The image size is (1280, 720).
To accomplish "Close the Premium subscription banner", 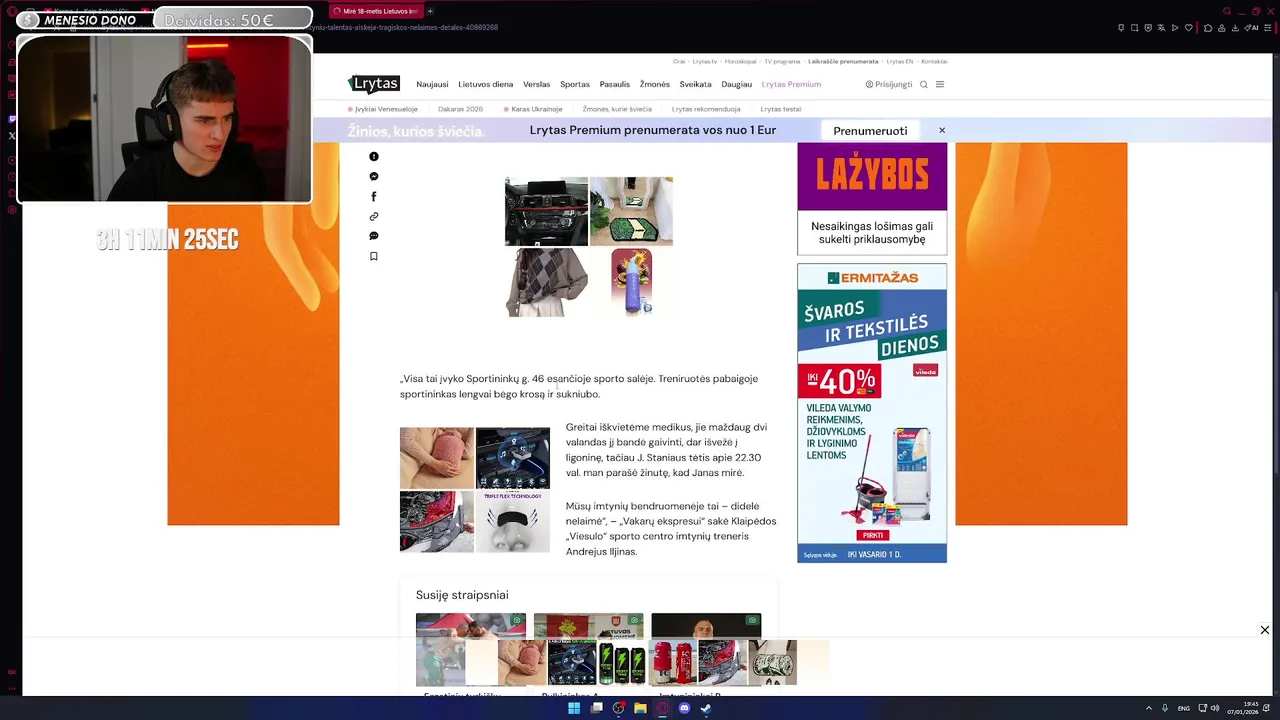I will pos(942,131).
